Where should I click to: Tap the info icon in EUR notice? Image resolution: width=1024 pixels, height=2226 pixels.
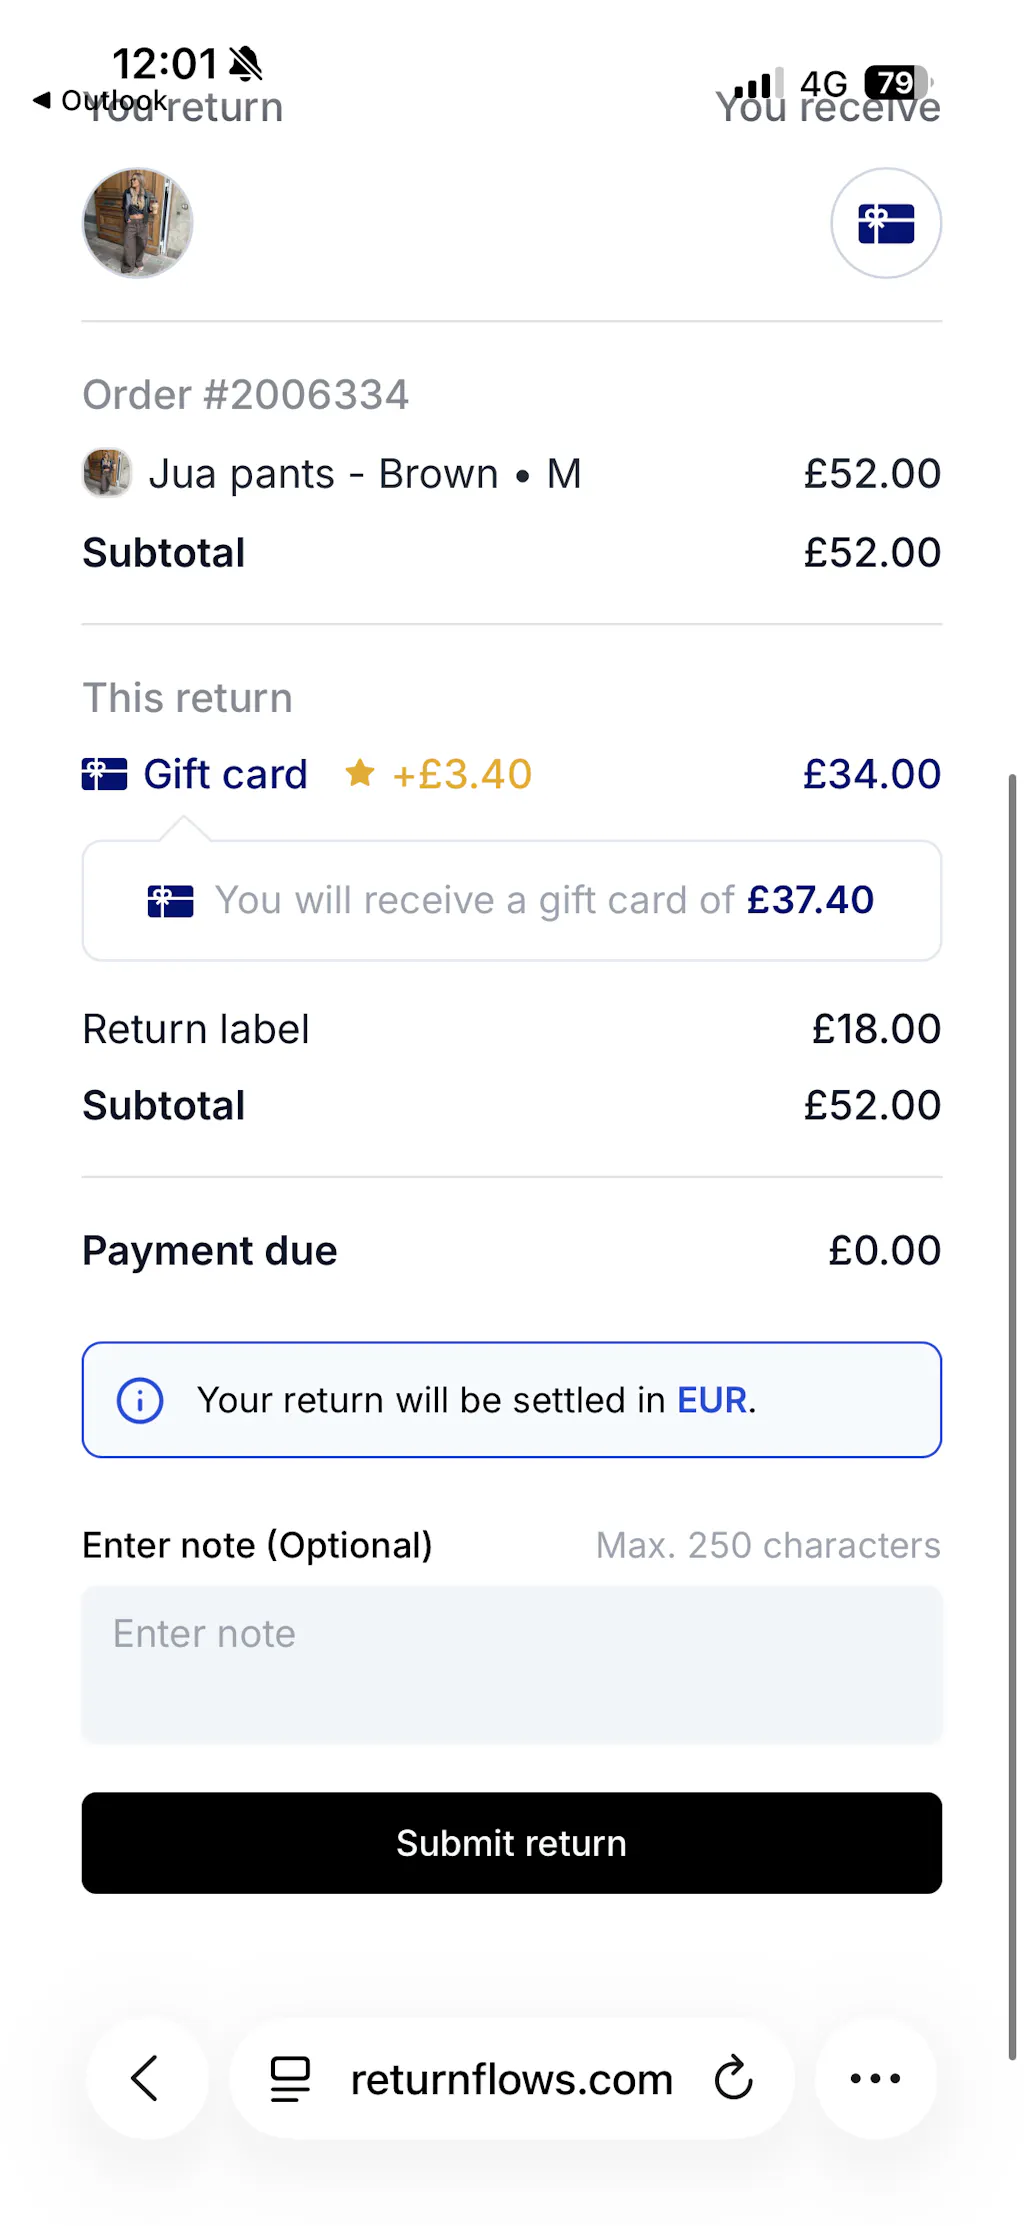coord(140,1400)
